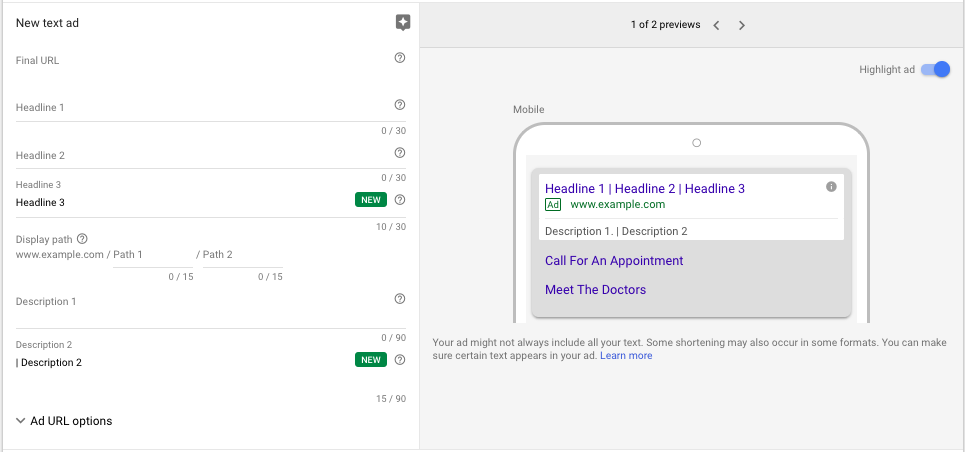The width and height of the screenshot is (965, 452).
Task: Open the info icon in ad preview
Action: point(831,187)
